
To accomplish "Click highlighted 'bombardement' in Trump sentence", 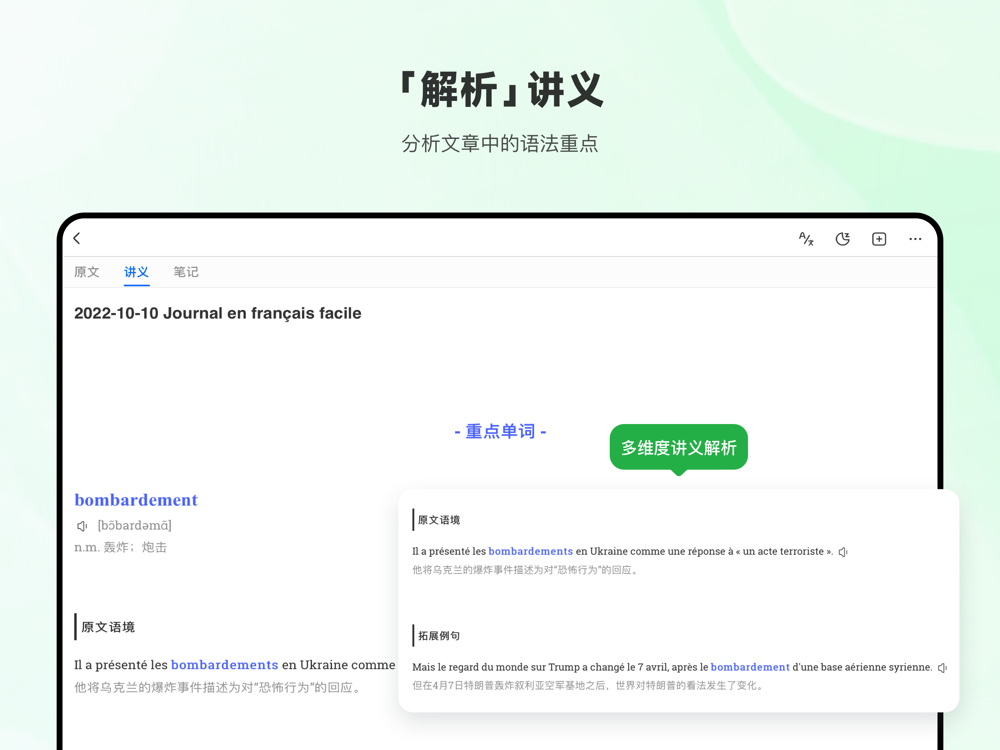I will [750, 667].
